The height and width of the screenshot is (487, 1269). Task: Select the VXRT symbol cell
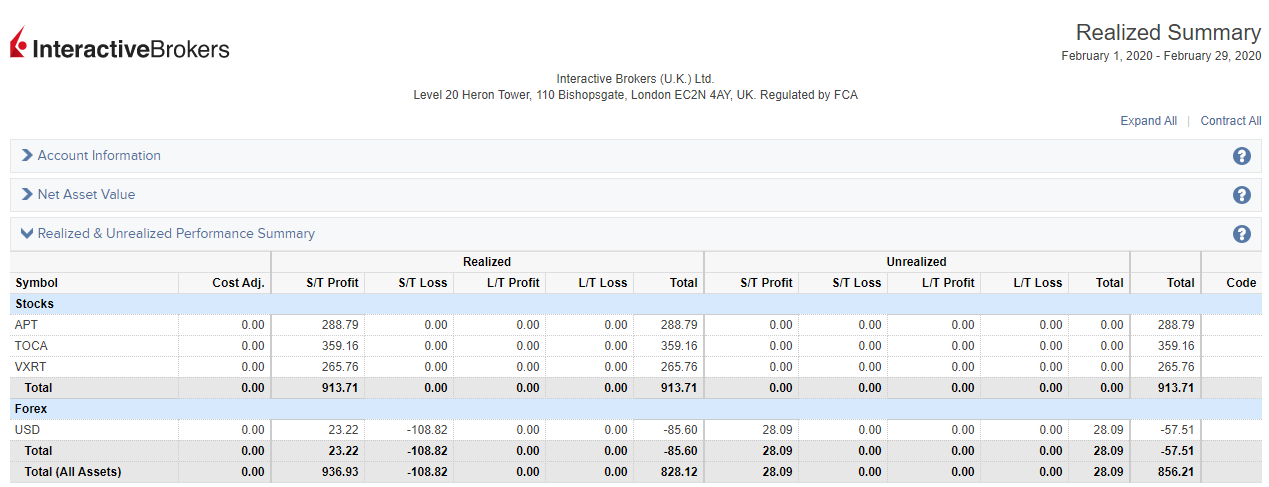(x=31, y=367)
